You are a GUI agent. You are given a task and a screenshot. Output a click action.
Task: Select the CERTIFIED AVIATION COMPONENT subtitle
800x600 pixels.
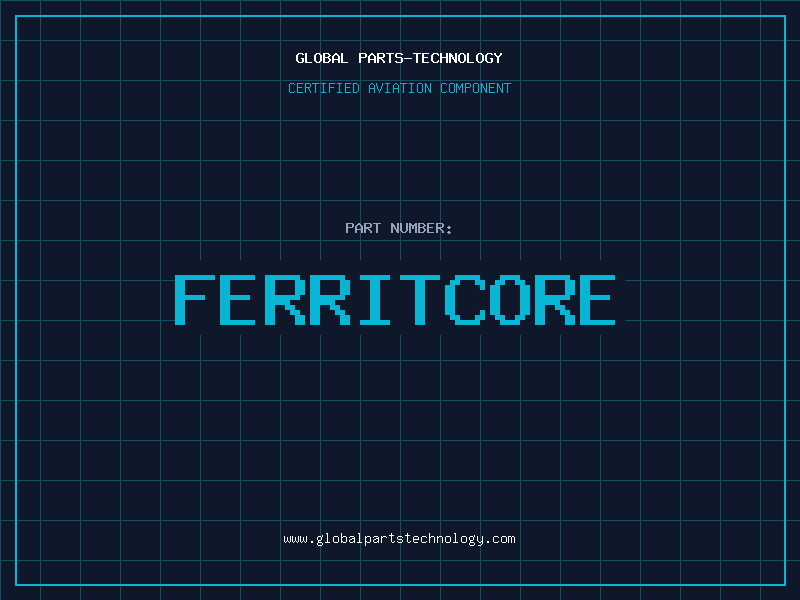pyautogui.click(x=399, y=89)
